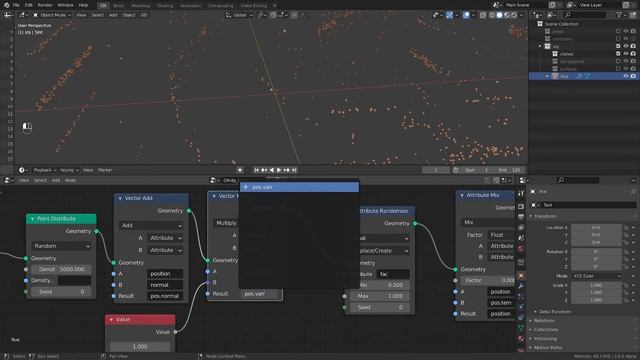Disable render for Text object camera icon
Viewport: 640px width, 360px height.
point(633,76)
